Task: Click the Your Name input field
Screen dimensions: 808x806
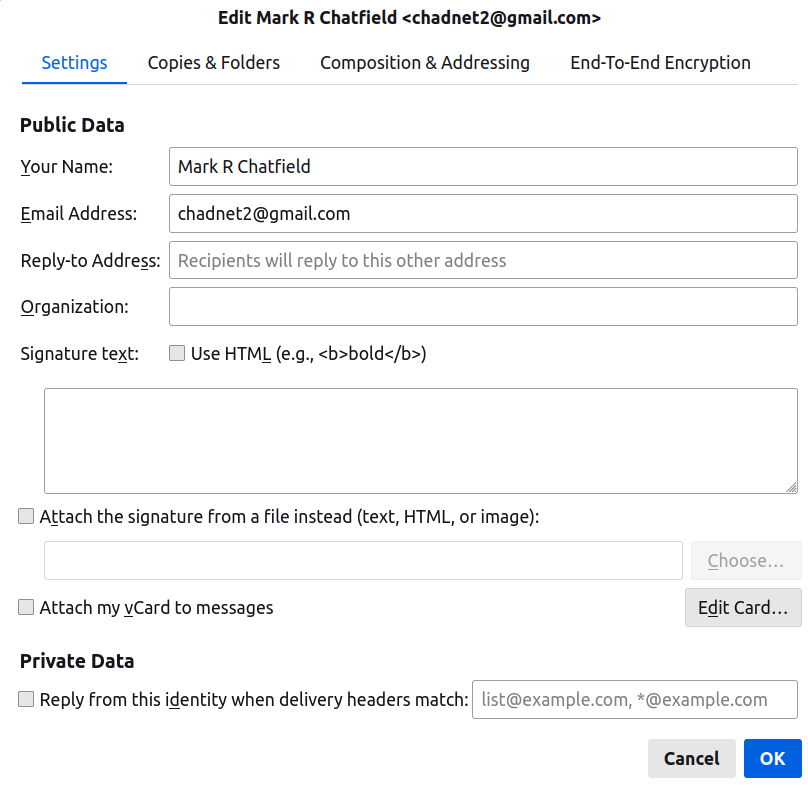Action: tap(483, 167)
